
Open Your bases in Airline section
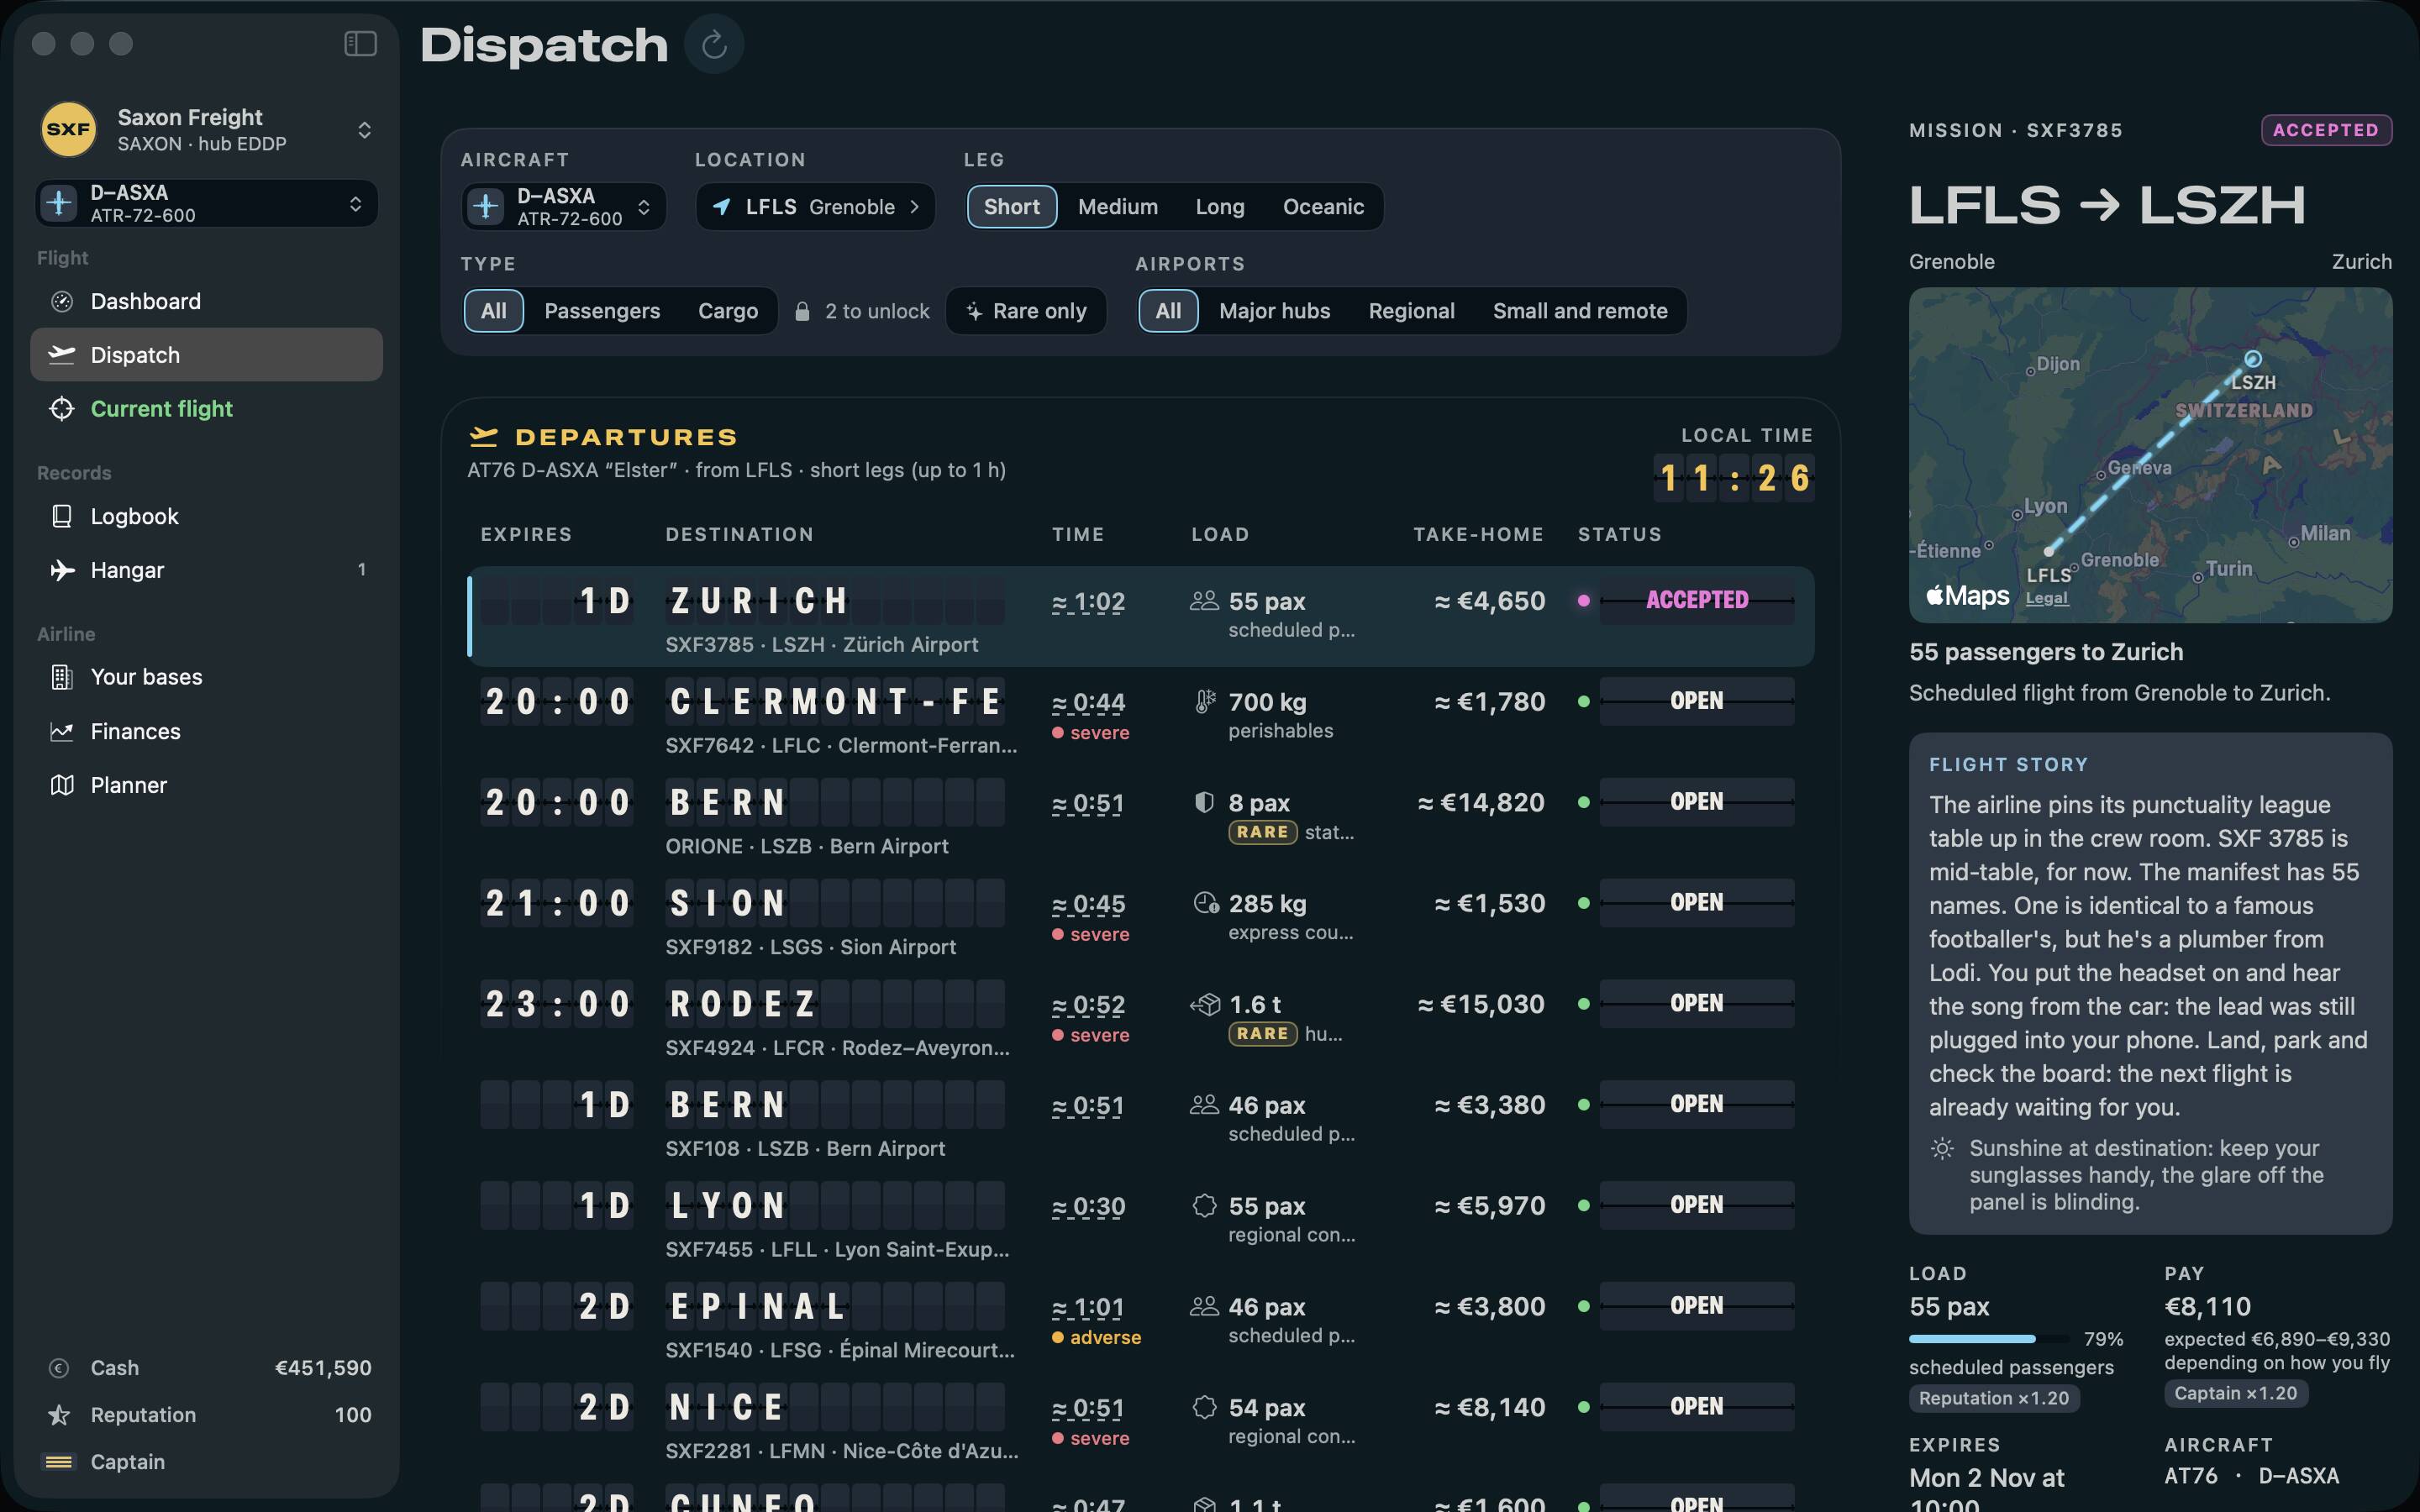click(x=206, y=677)
